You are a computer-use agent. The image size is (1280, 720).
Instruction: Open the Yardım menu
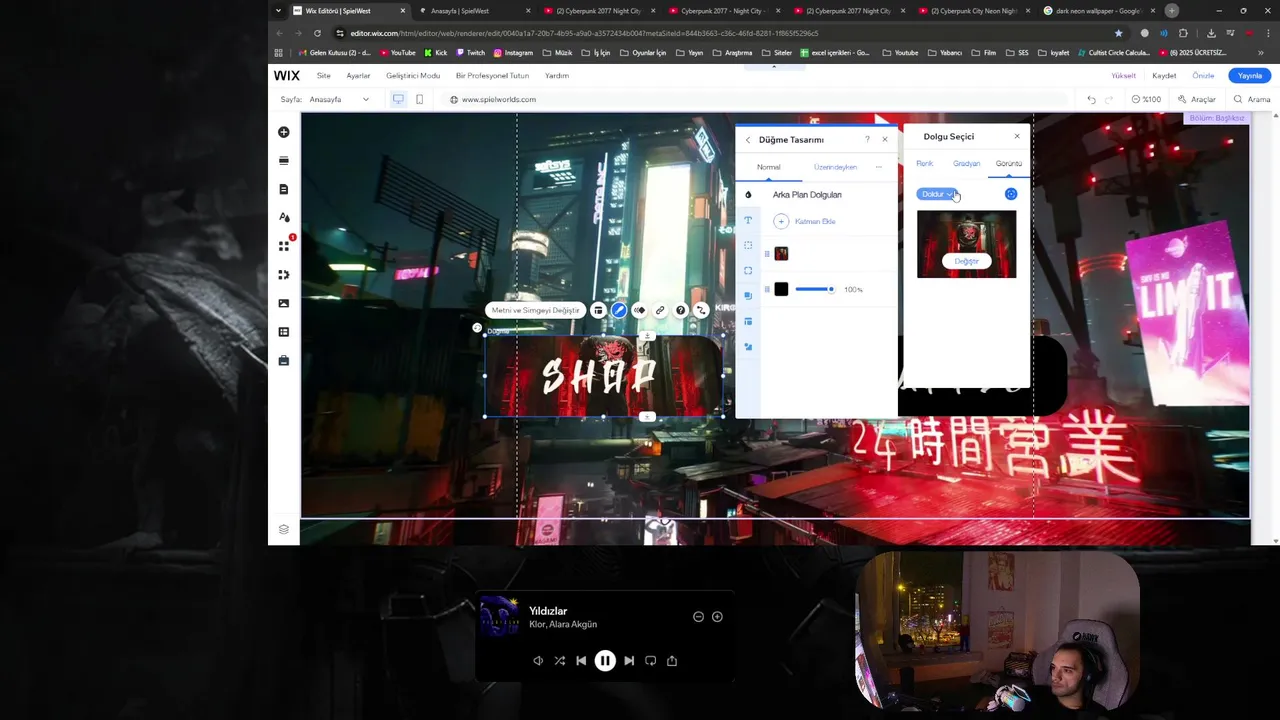557,76
